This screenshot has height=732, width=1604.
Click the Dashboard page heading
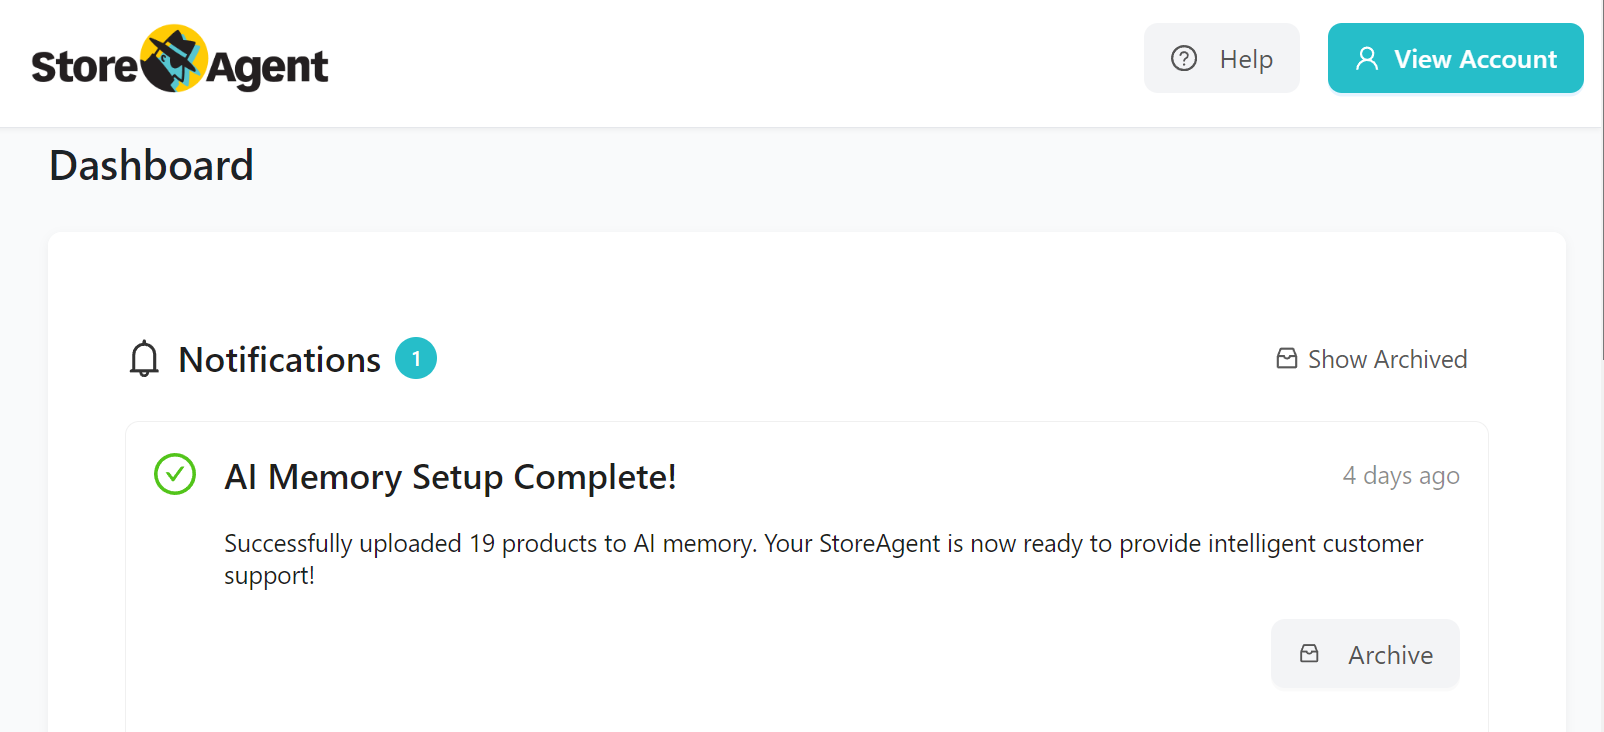pyautogui.click(x=151, y=166)
